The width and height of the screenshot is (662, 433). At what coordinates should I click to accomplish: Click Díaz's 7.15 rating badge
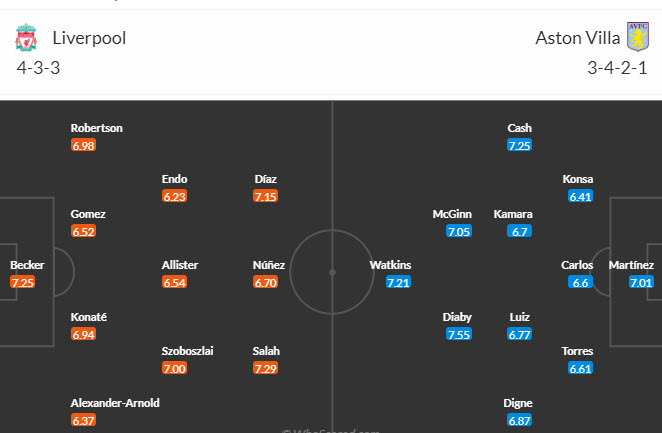click(x=266, y=197)
